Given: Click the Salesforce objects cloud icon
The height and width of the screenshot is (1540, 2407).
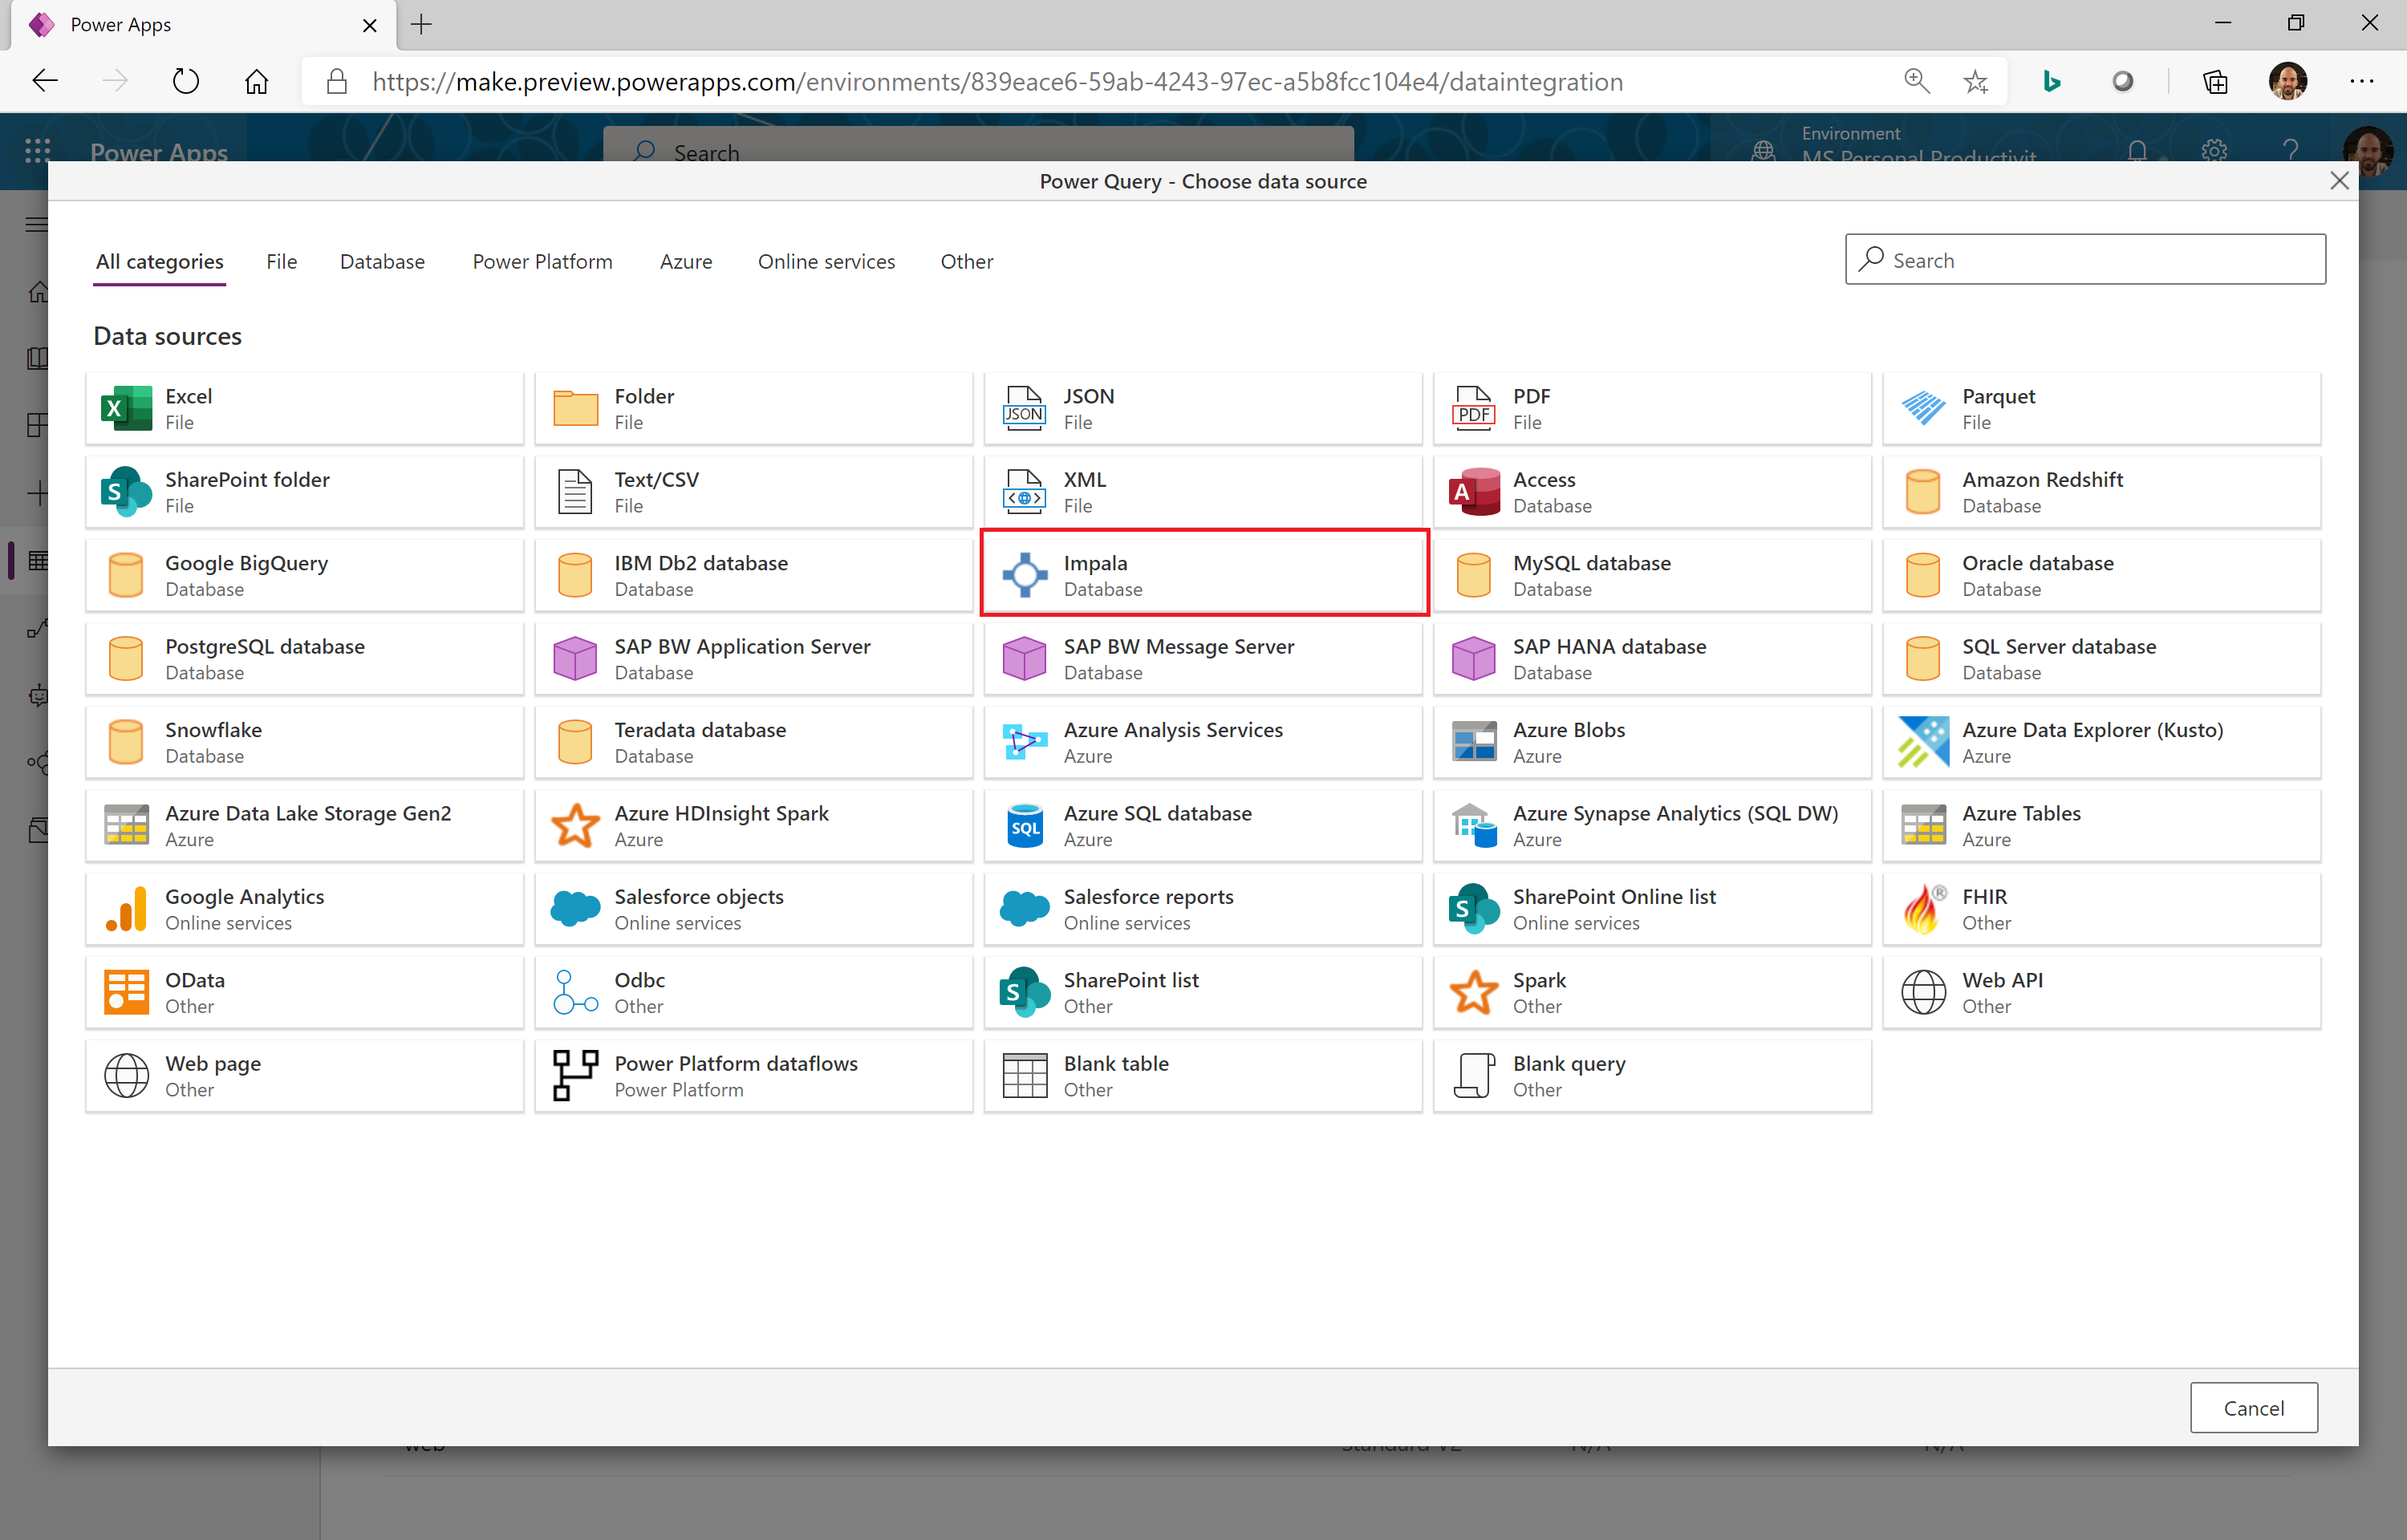Looking at the screenshot, I should coord(575,909).
